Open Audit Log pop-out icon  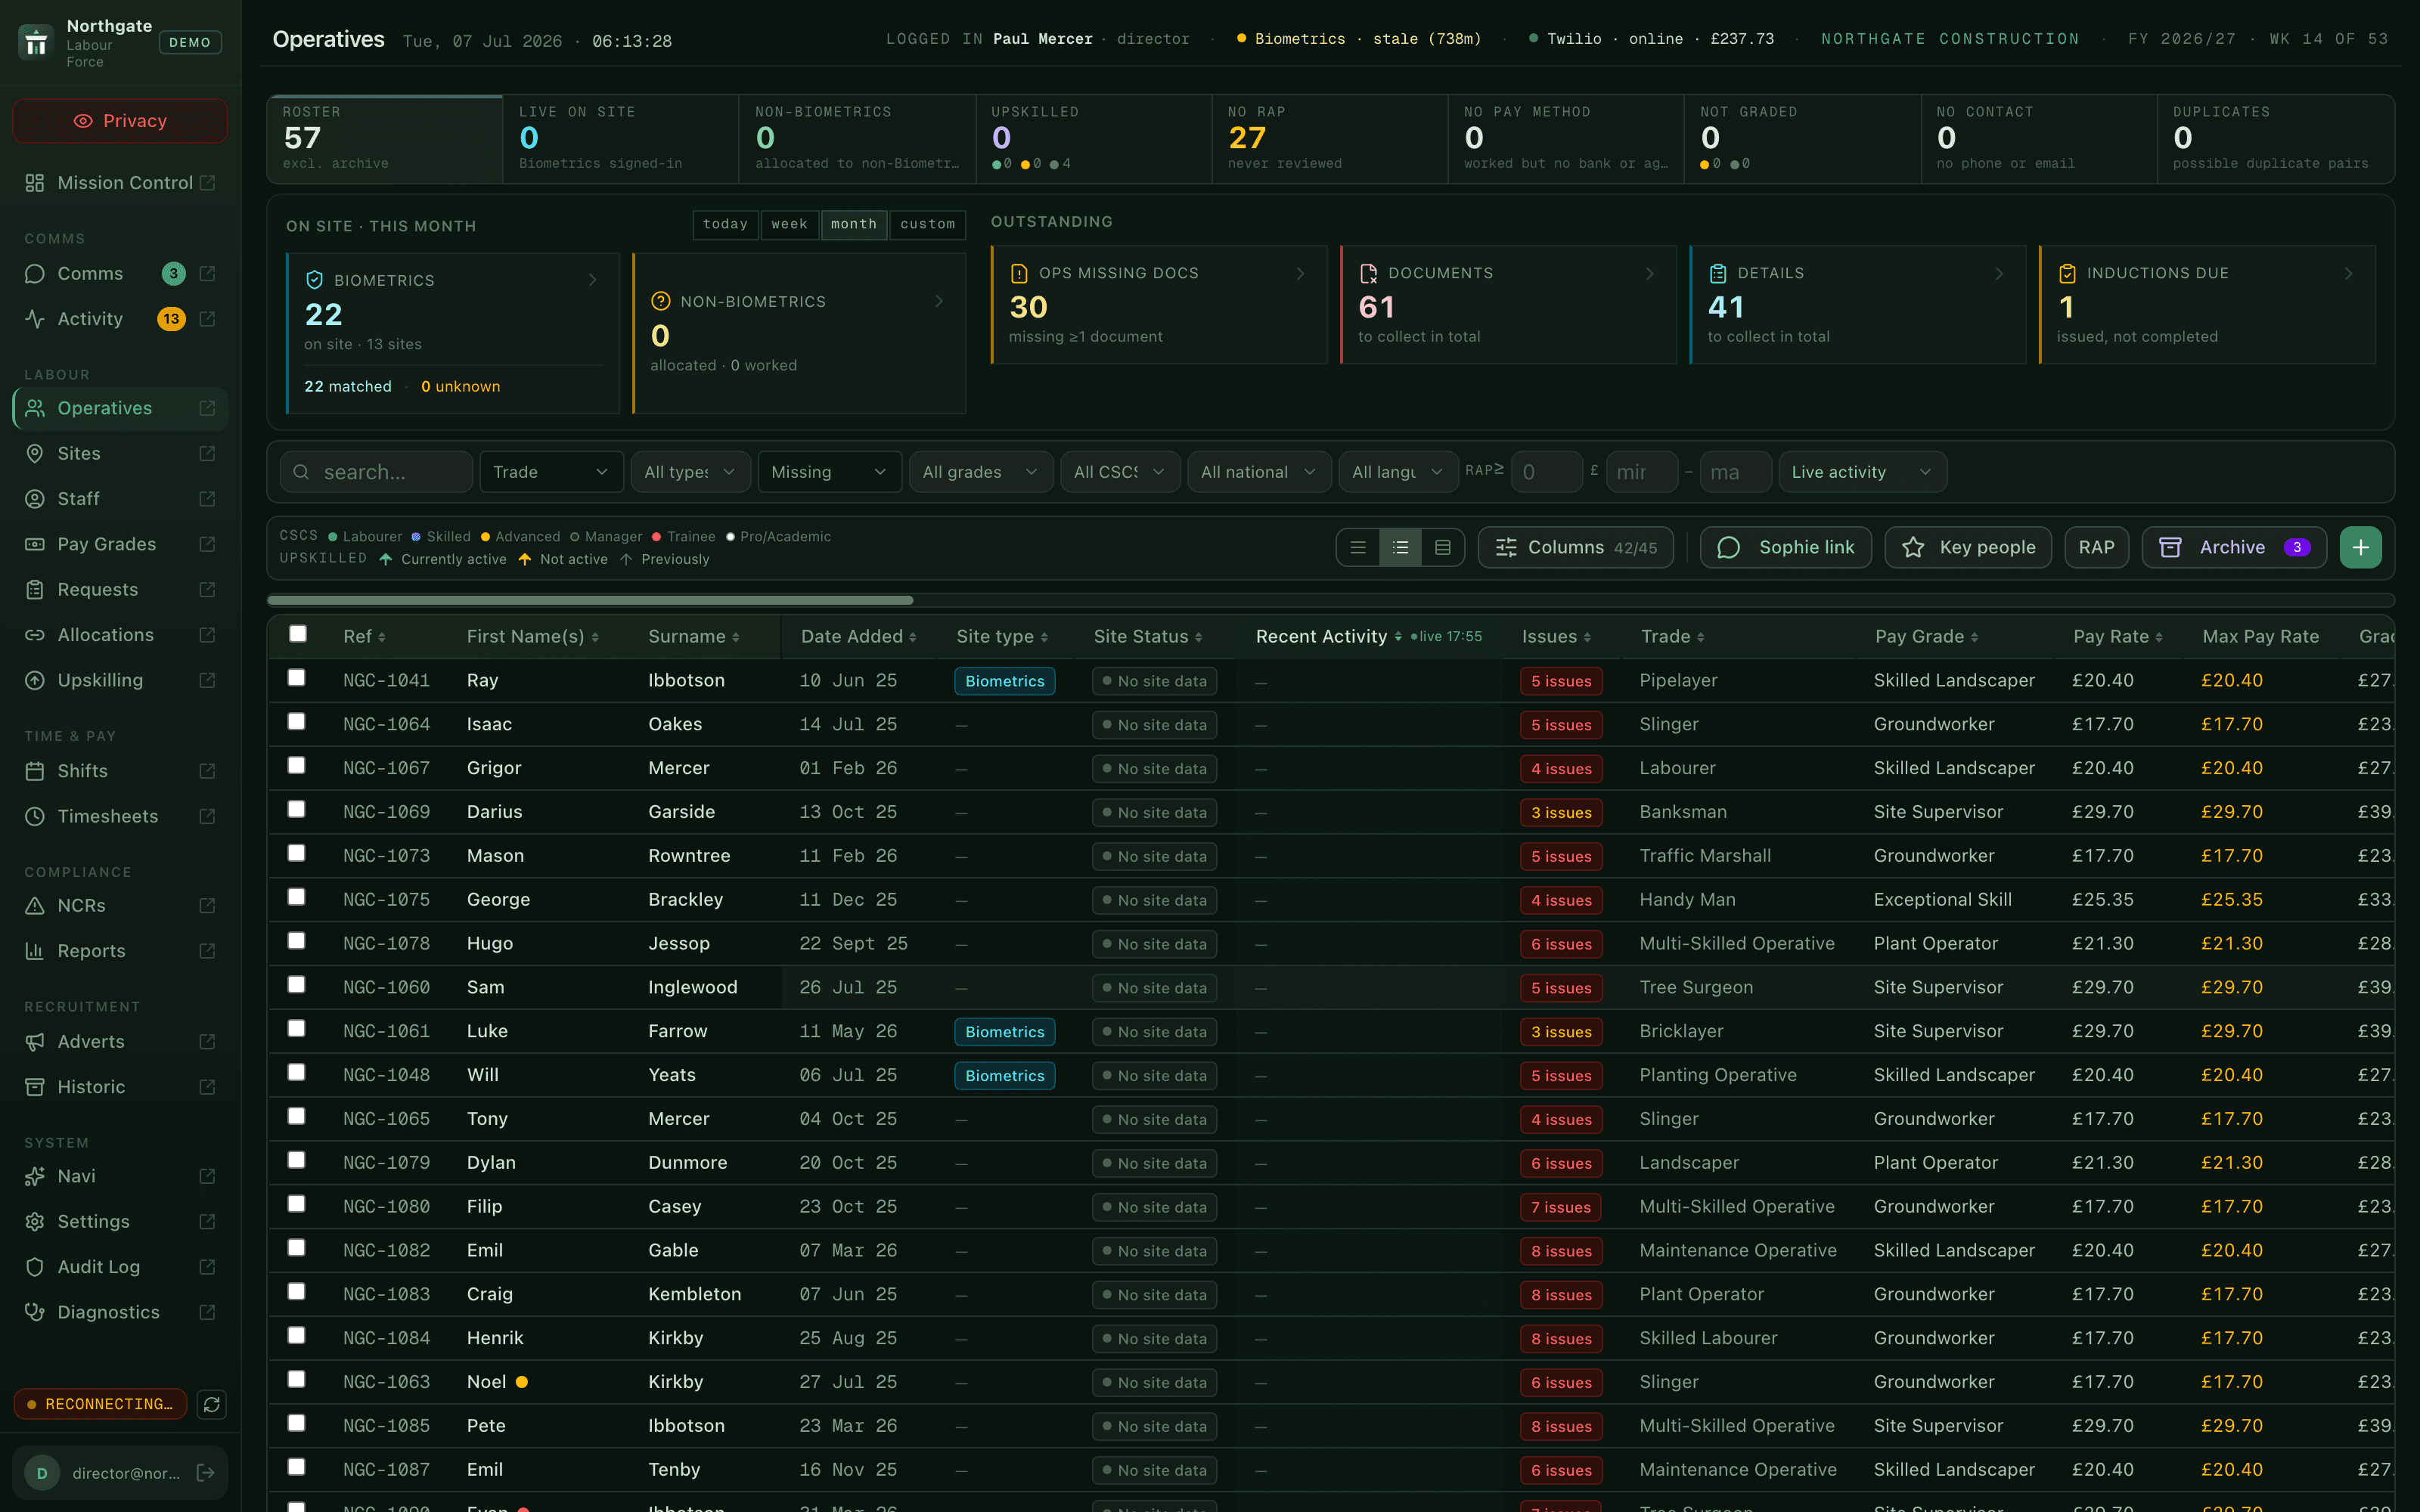pyautogui.click(x=207, y=1267)
